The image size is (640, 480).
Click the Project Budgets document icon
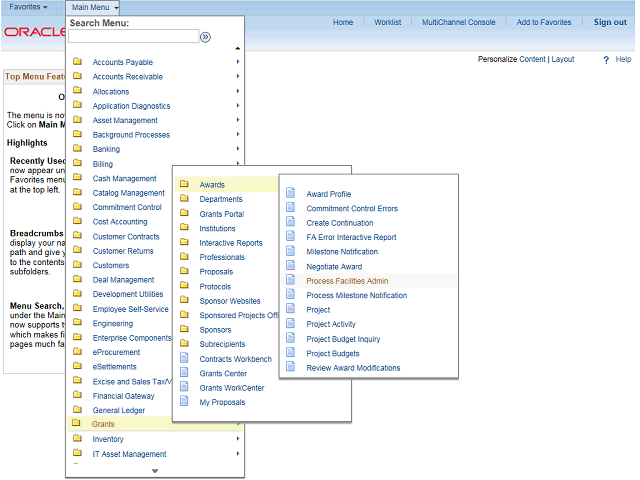pos(291,353)
